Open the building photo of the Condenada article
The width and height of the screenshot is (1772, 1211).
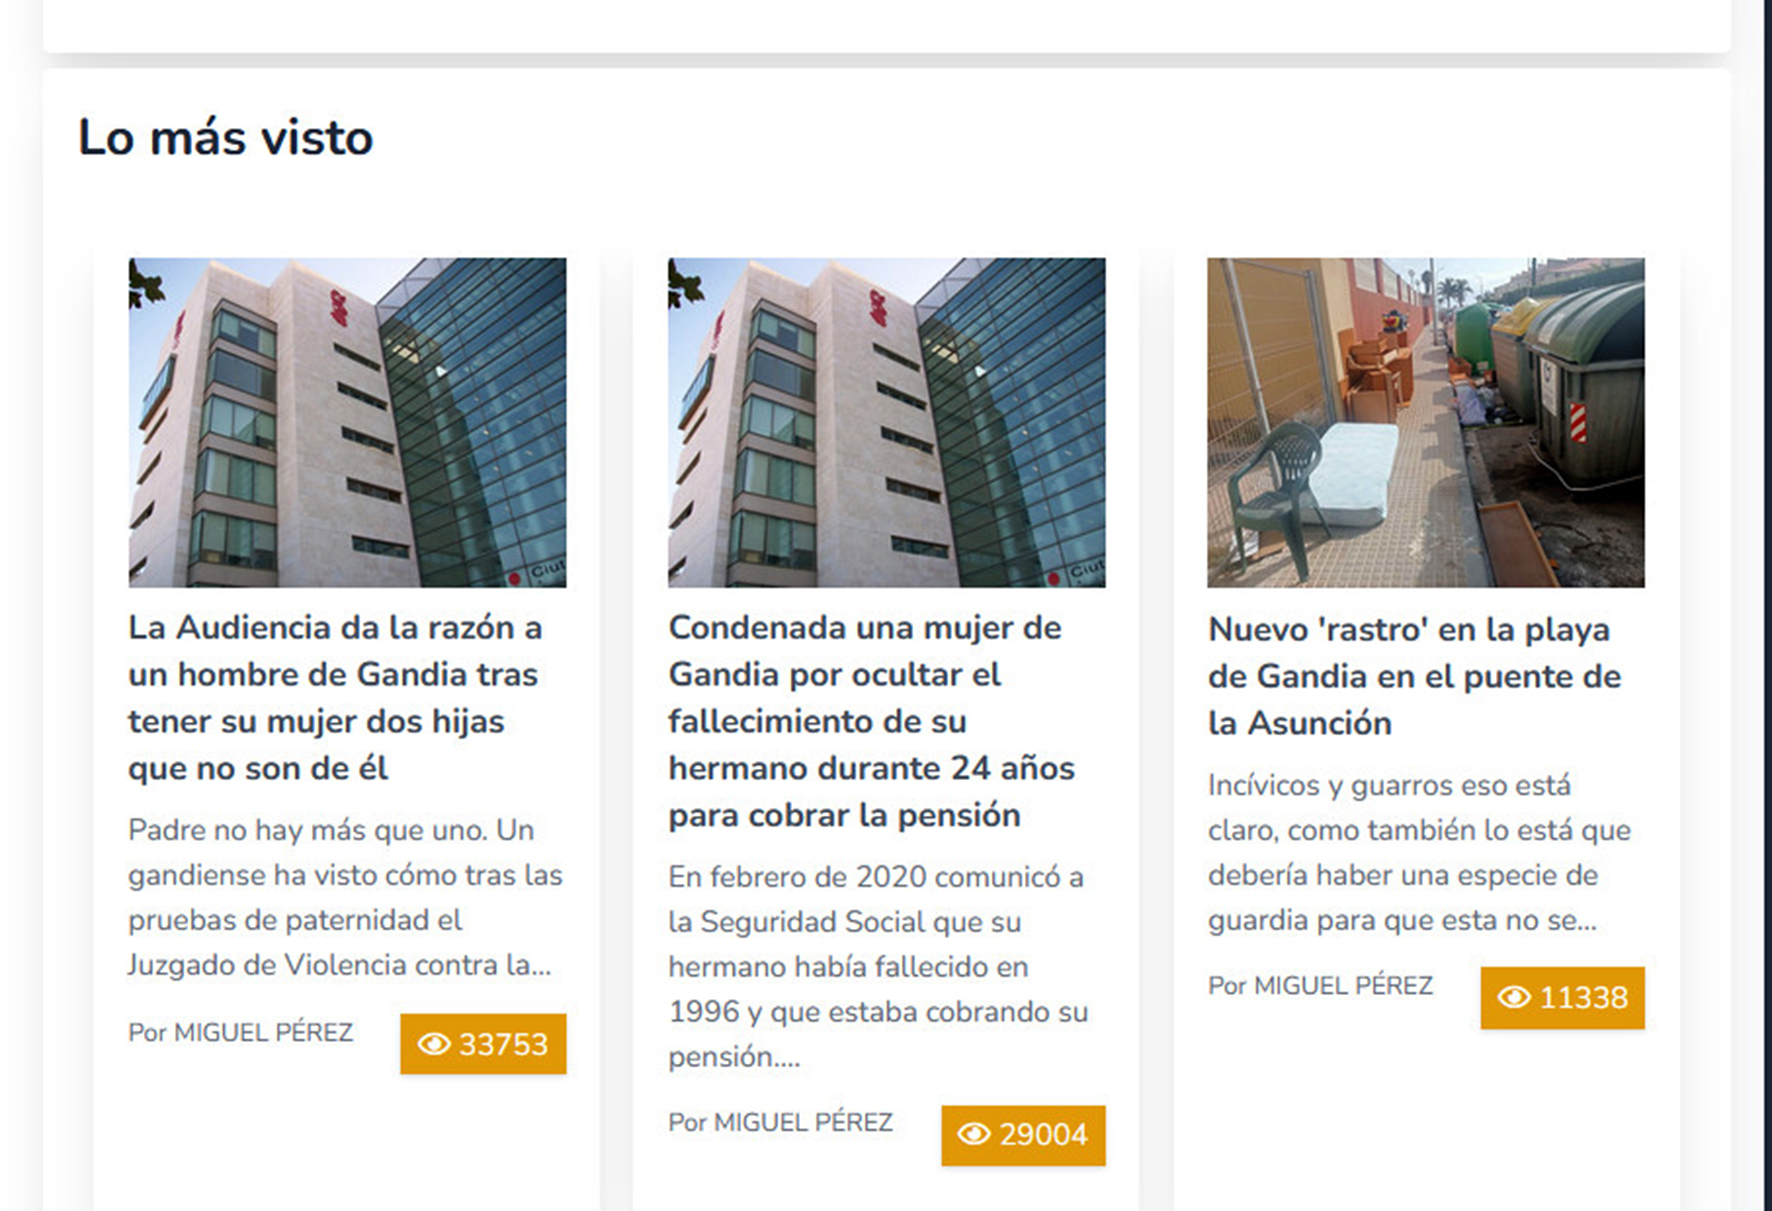pos(887,422)
